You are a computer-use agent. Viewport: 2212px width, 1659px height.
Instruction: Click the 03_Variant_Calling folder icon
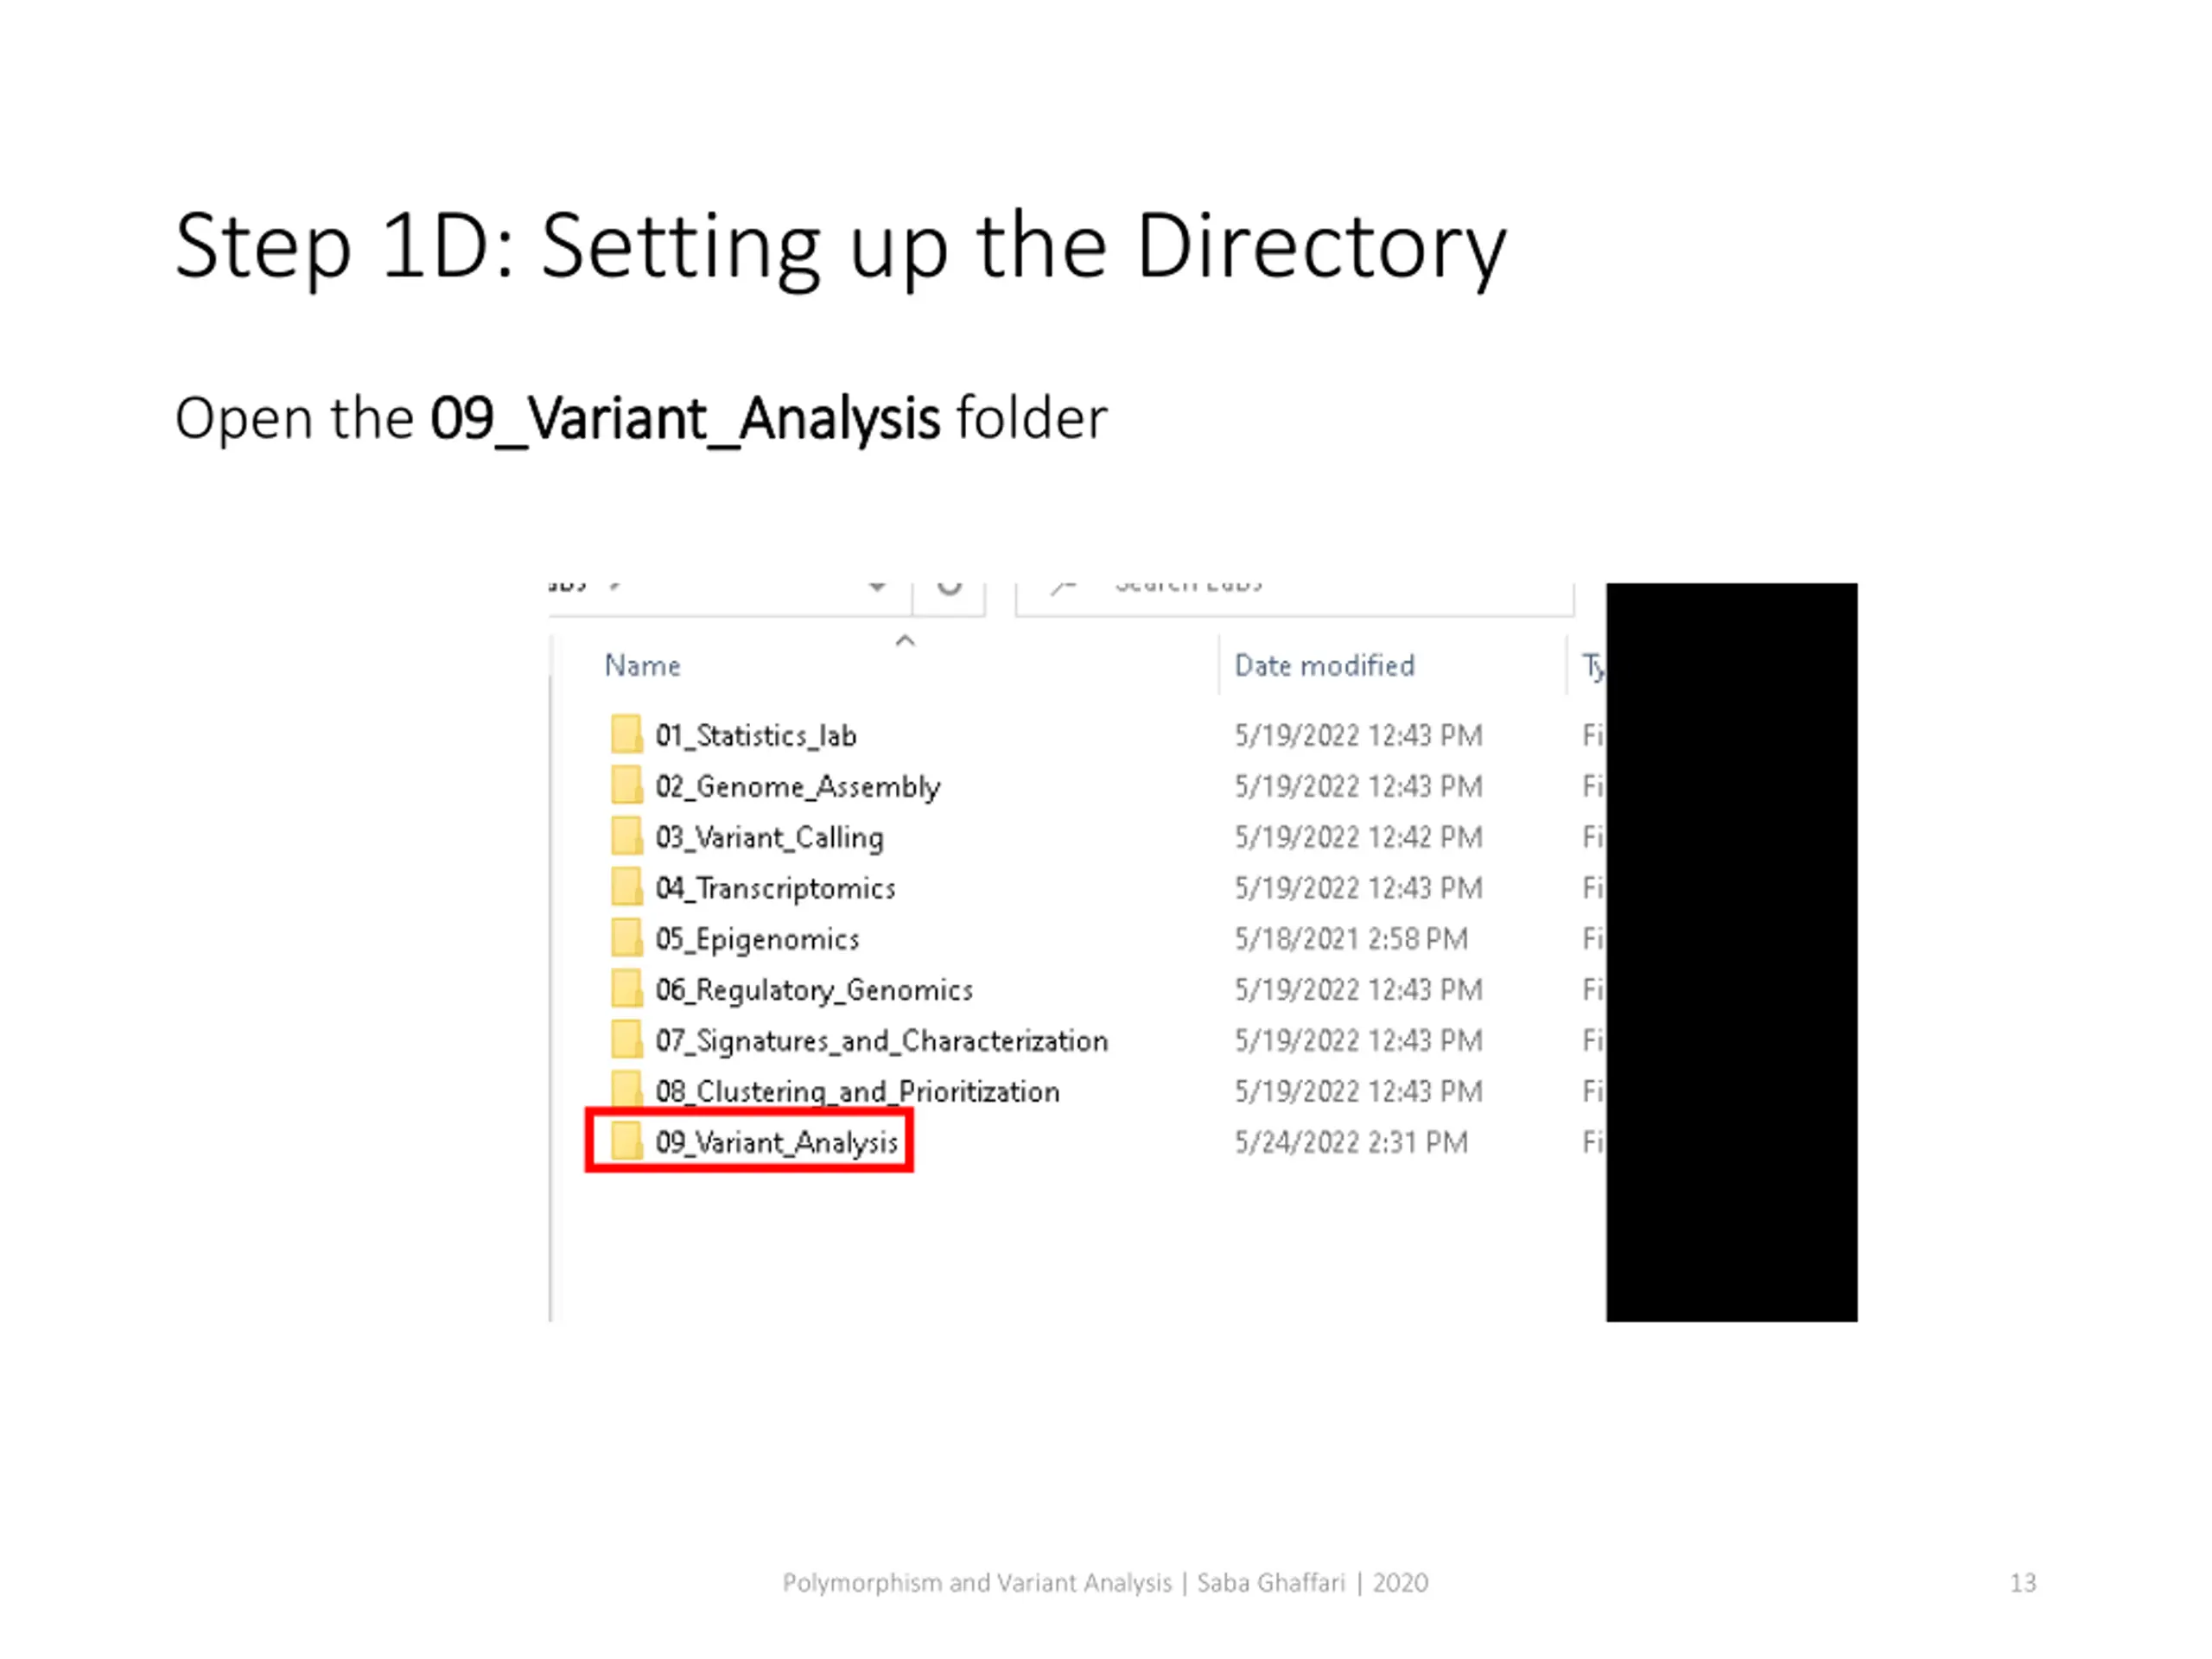coord(627,836)
